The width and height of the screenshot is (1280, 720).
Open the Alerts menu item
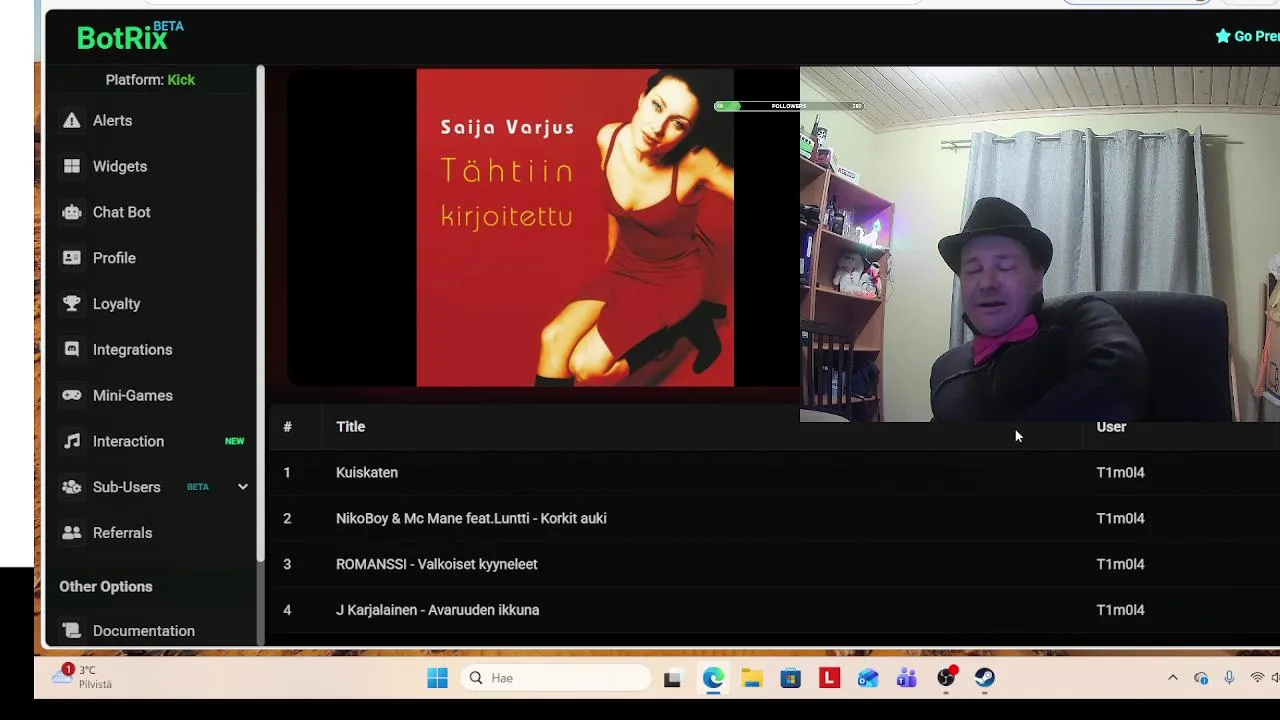[x=112, y=120]
